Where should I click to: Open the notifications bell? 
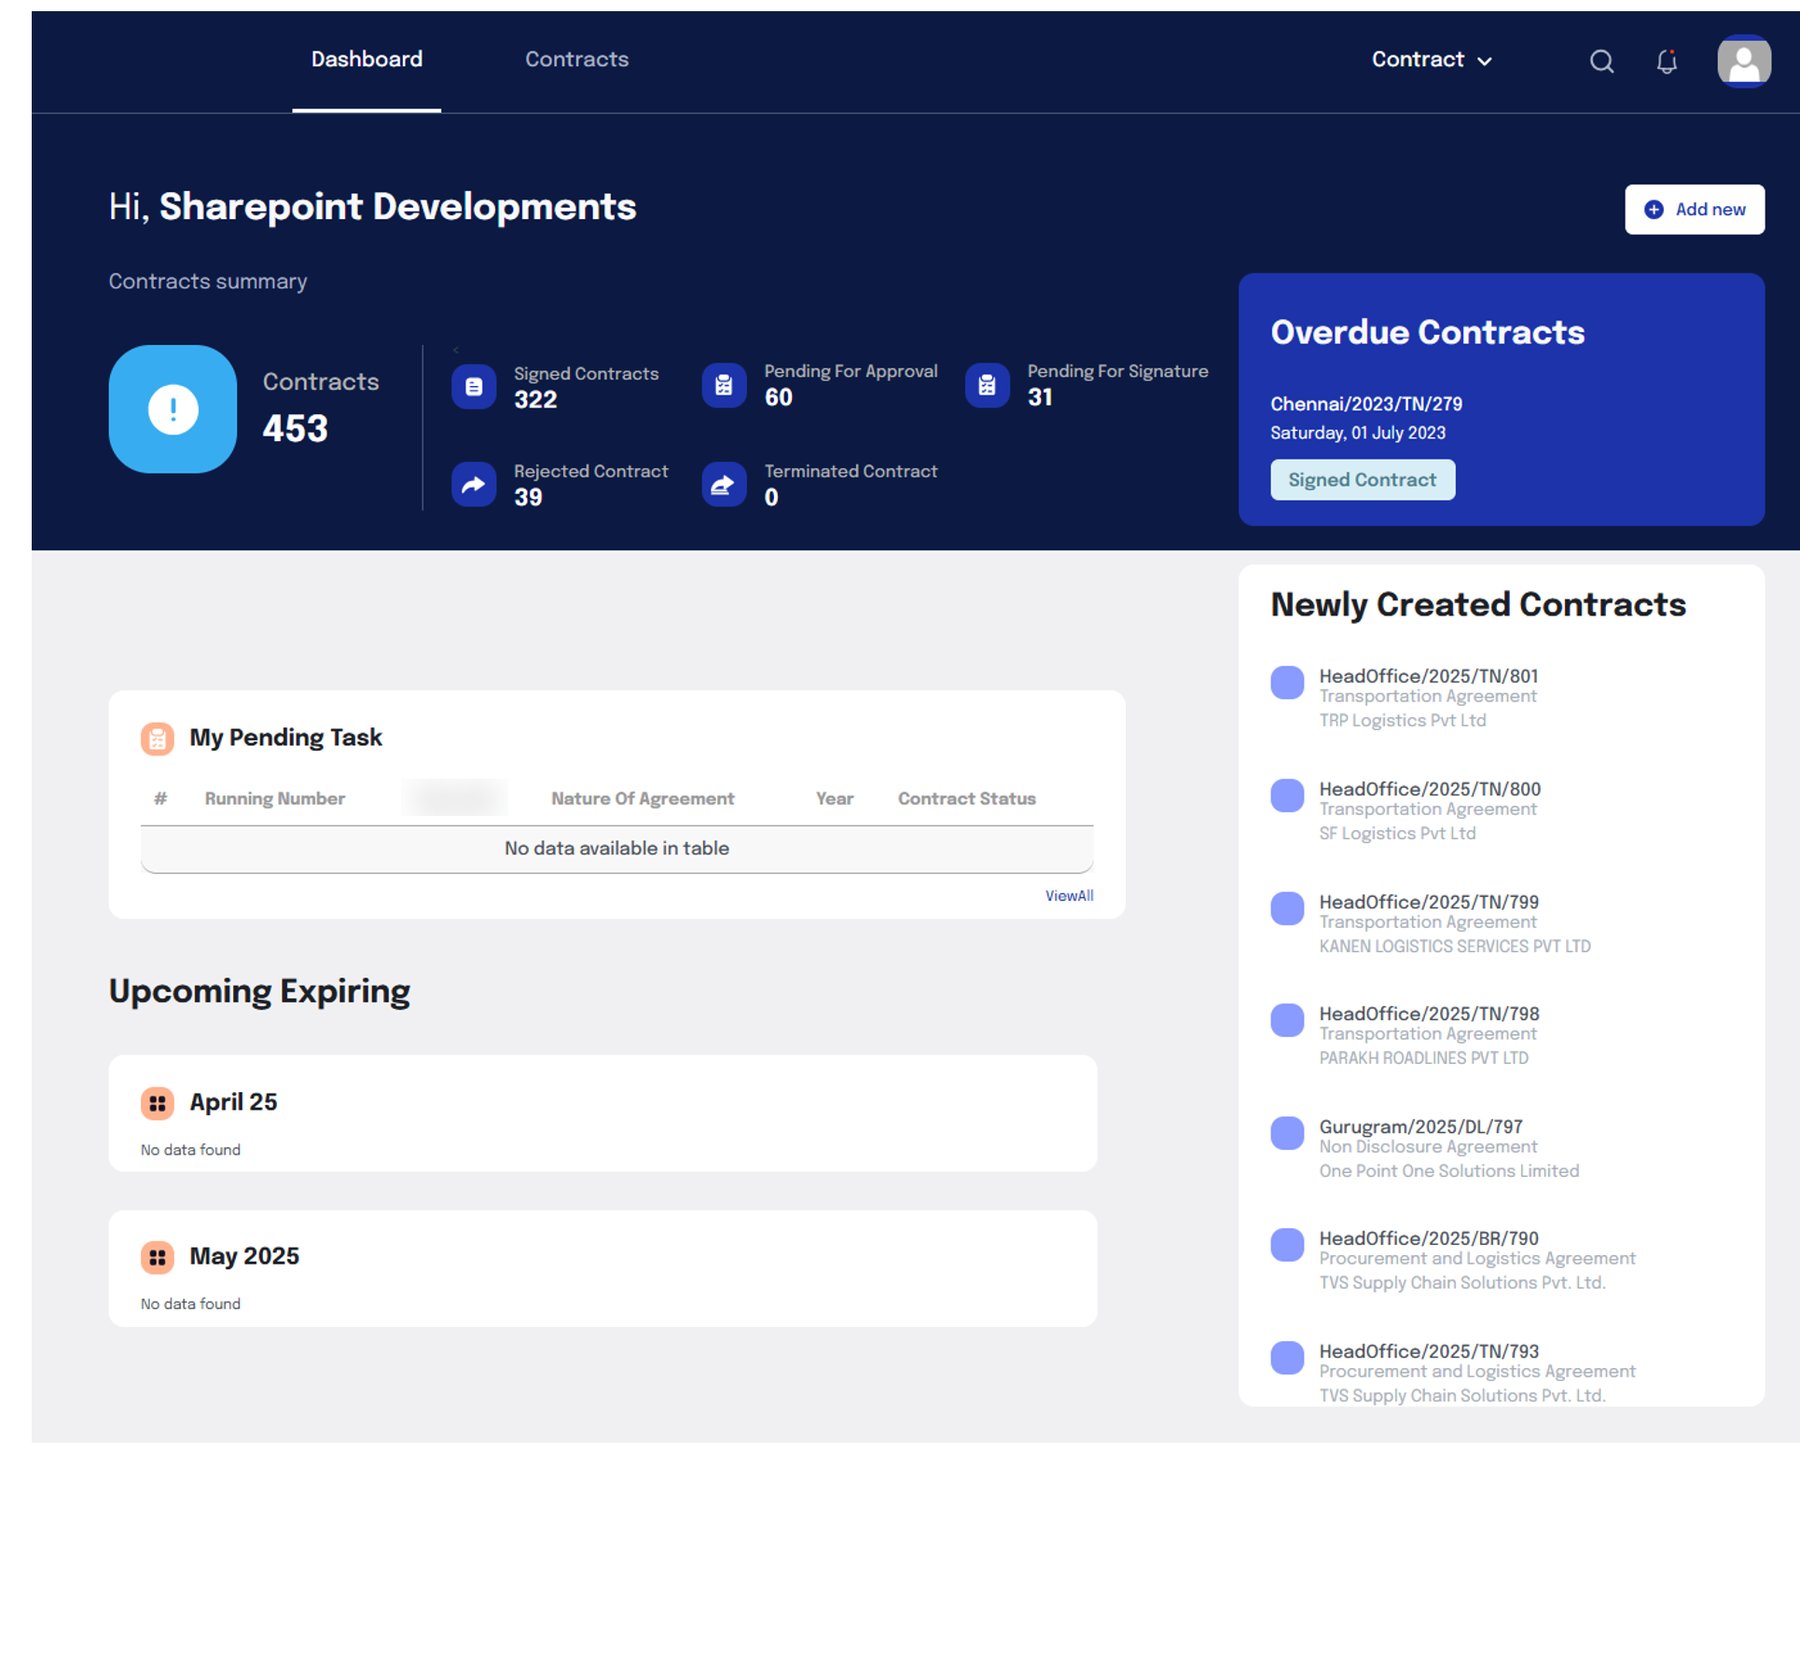coord(1666,62)
